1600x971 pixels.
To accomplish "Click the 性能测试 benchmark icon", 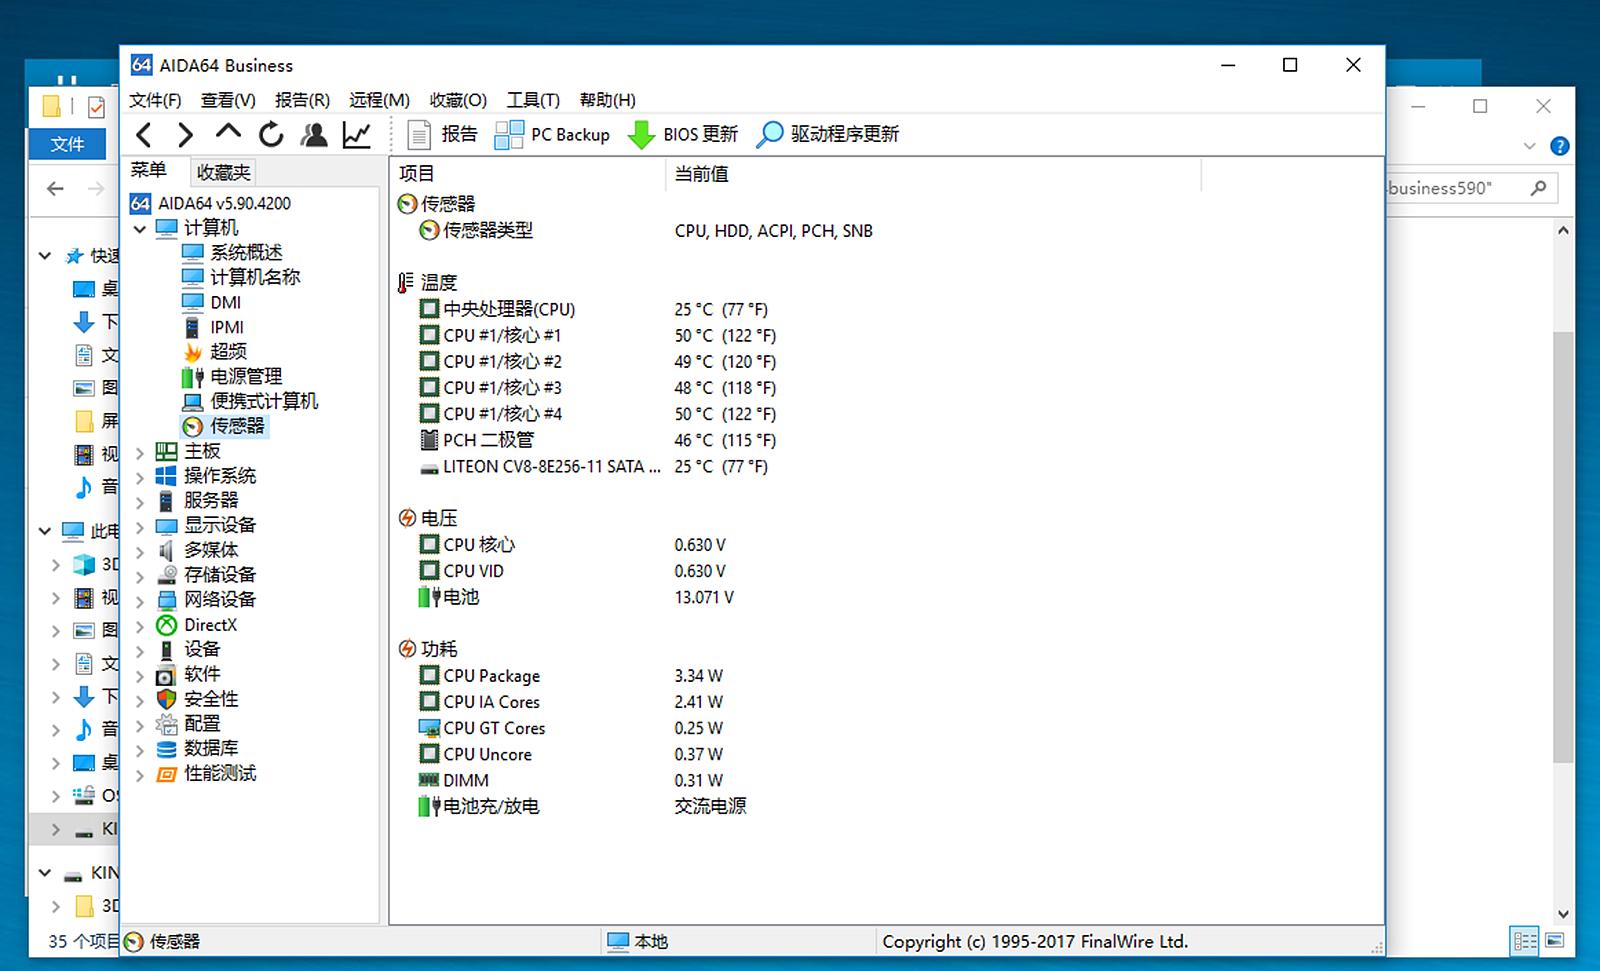I will click(166, 773).
